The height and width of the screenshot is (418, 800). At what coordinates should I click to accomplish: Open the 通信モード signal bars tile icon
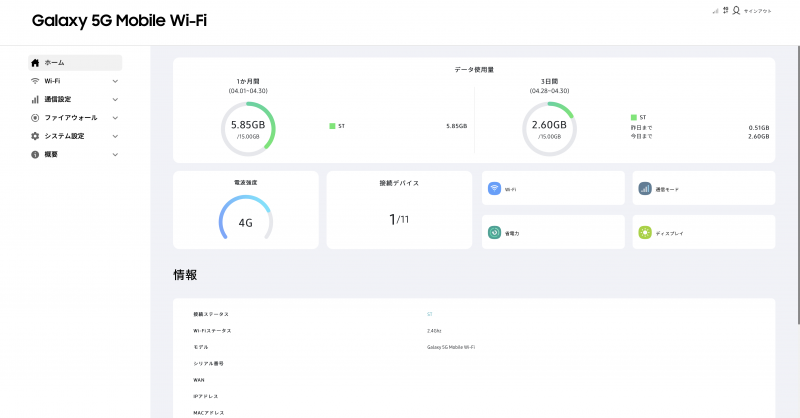(x=645, y=188)
